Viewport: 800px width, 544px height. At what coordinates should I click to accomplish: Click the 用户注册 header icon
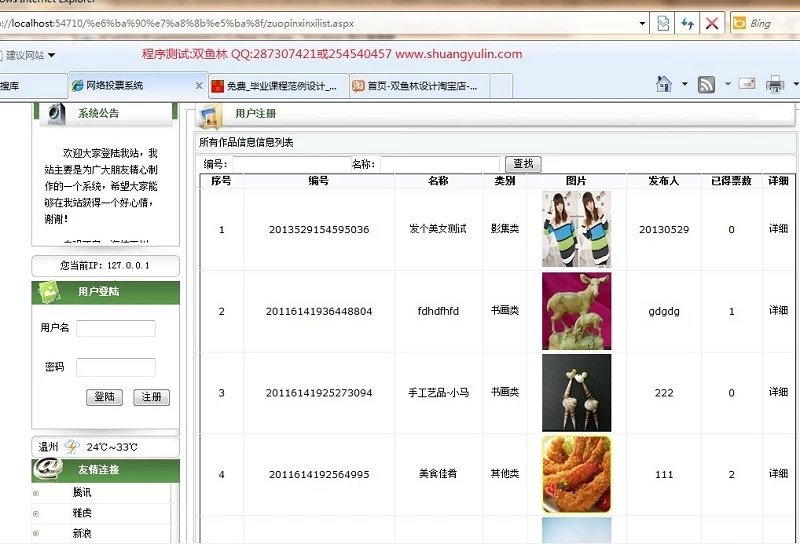point(211,115)
